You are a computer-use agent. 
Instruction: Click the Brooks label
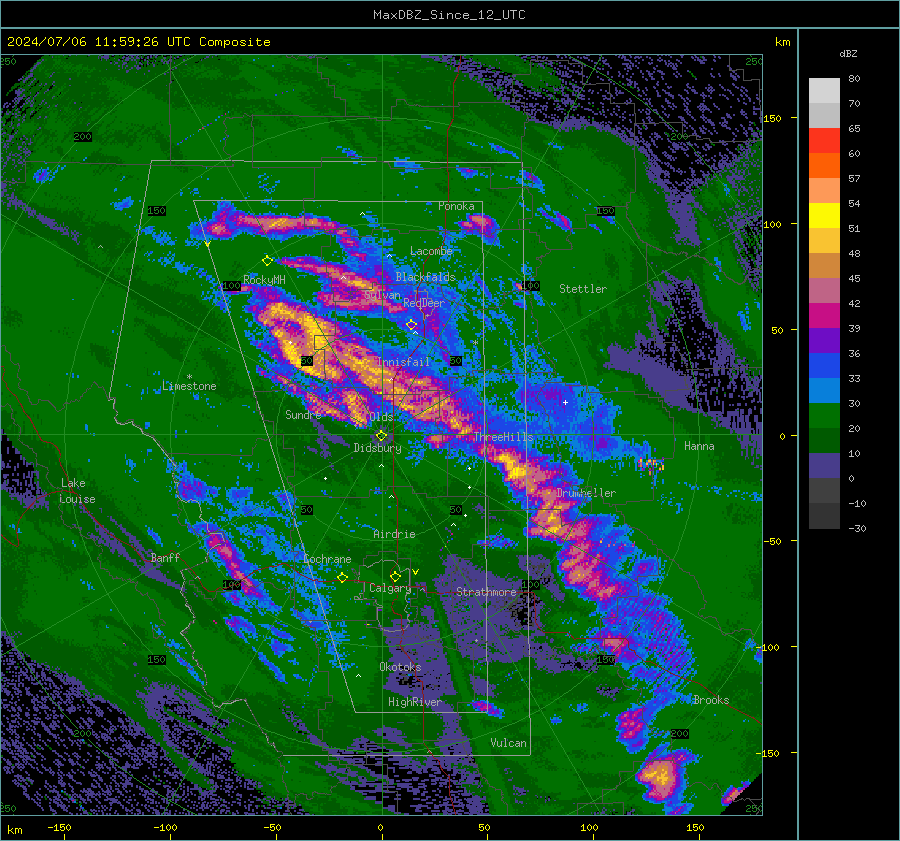[x=711, y=700]
